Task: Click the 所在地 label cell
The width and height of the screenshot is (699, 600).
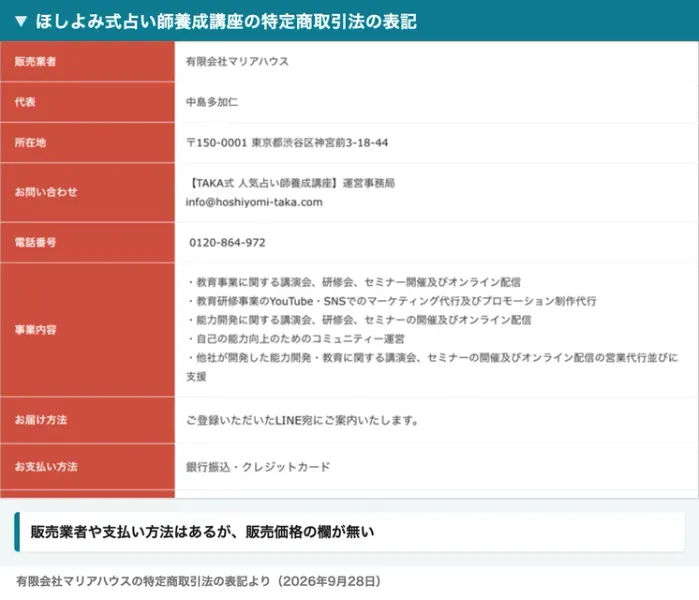Action: 87,143
